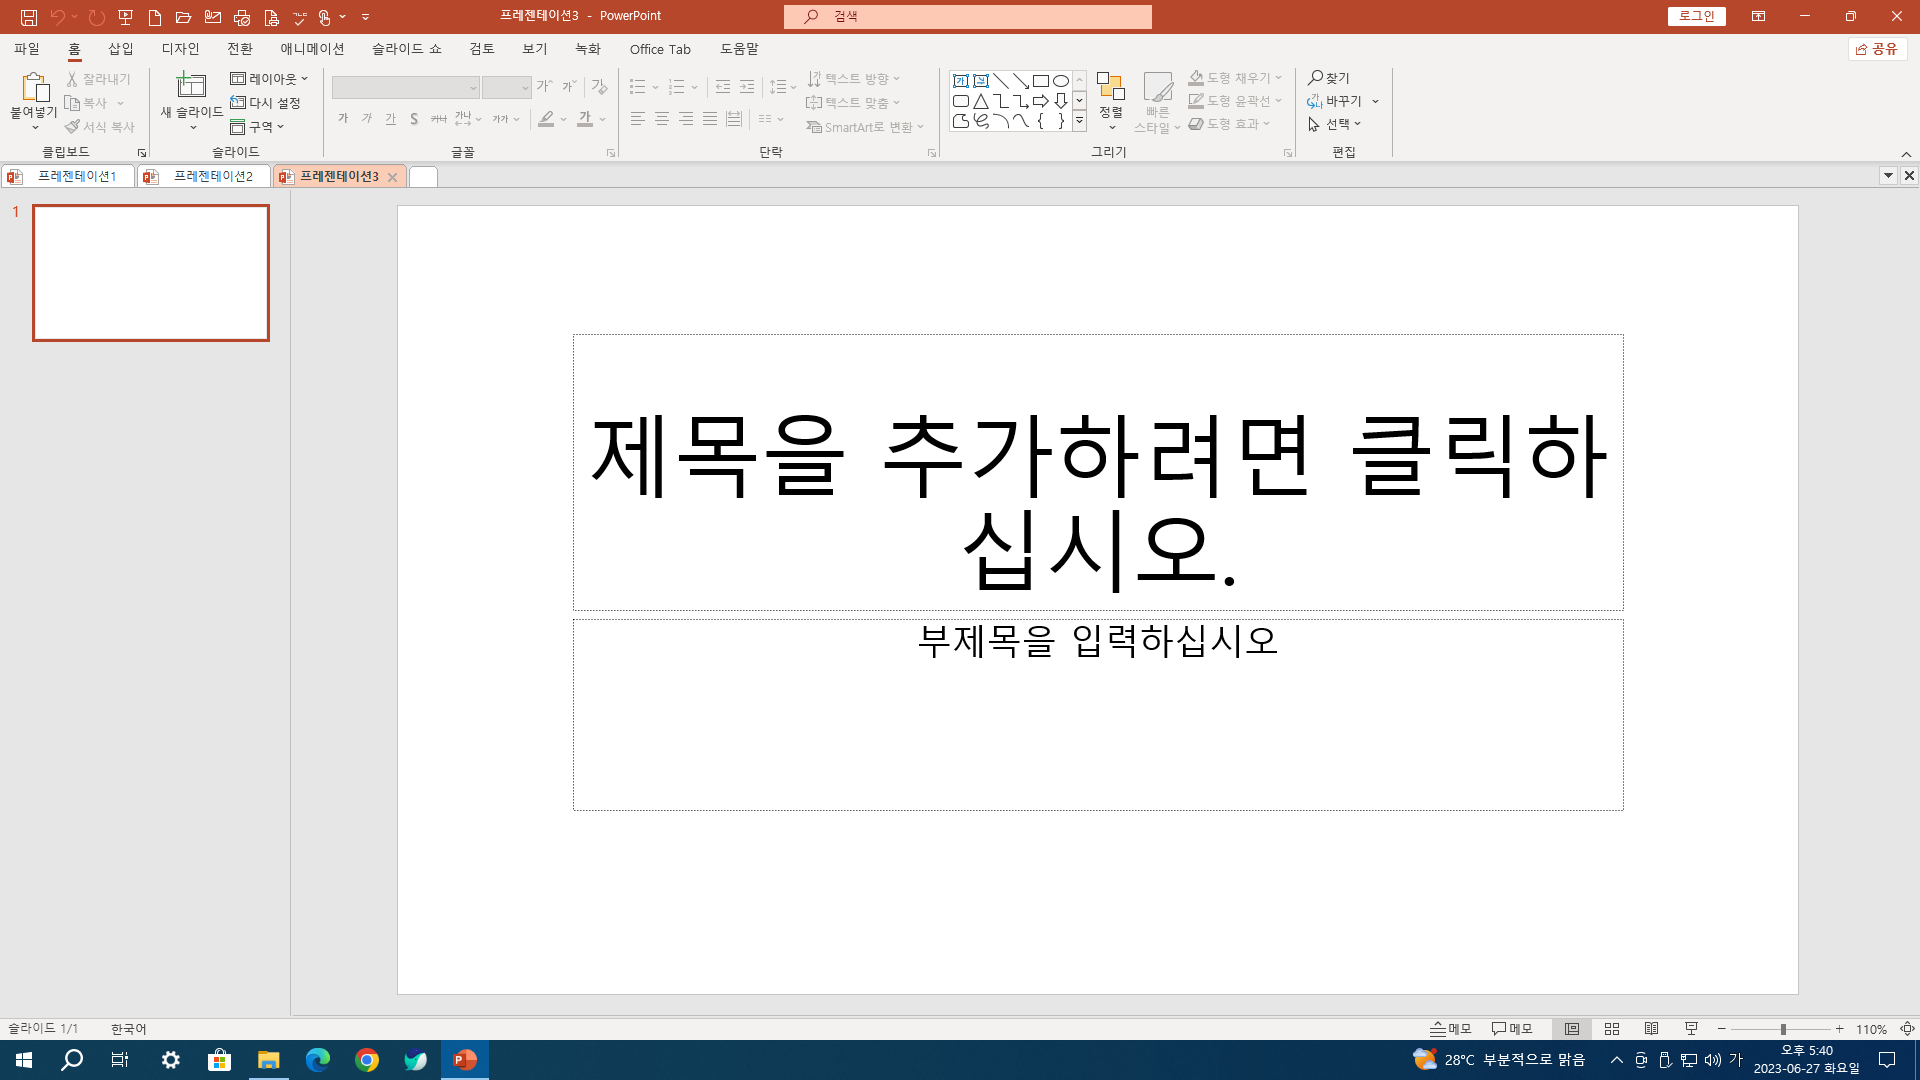Click the Share button

pyautogui.click(x=1877, y=49)
